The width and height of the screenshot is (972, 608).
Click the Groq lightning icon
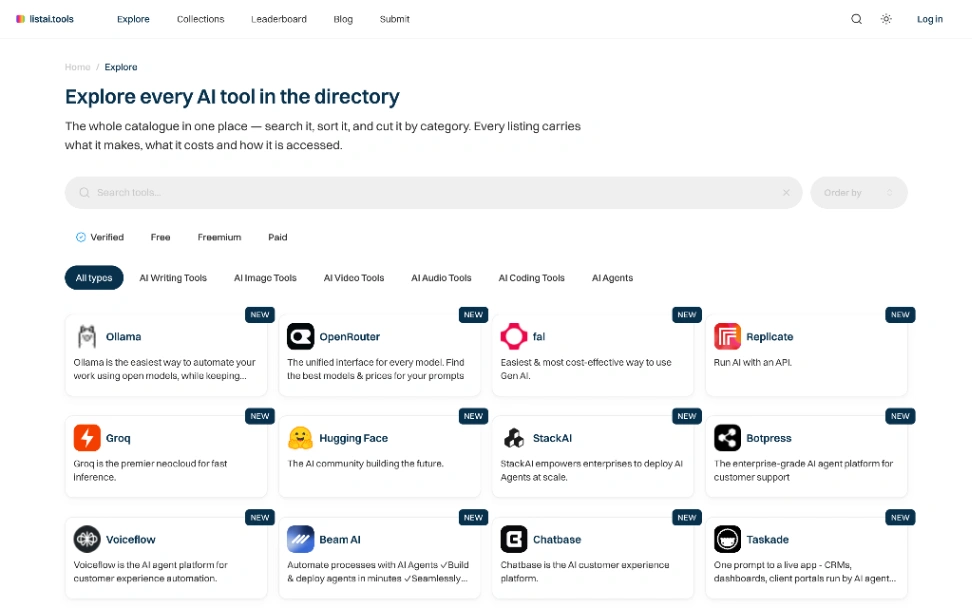click(x=87, y=438)
